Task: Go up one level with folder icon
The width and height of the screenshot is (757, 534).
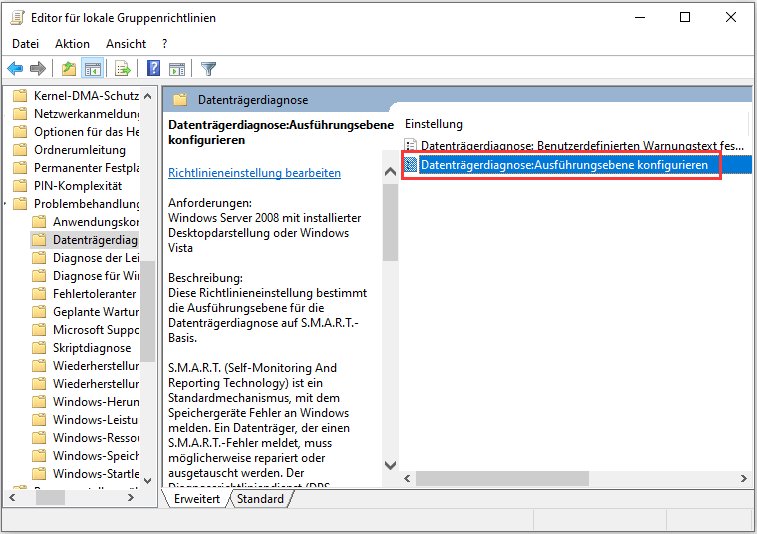Action: tap(69, 69)
